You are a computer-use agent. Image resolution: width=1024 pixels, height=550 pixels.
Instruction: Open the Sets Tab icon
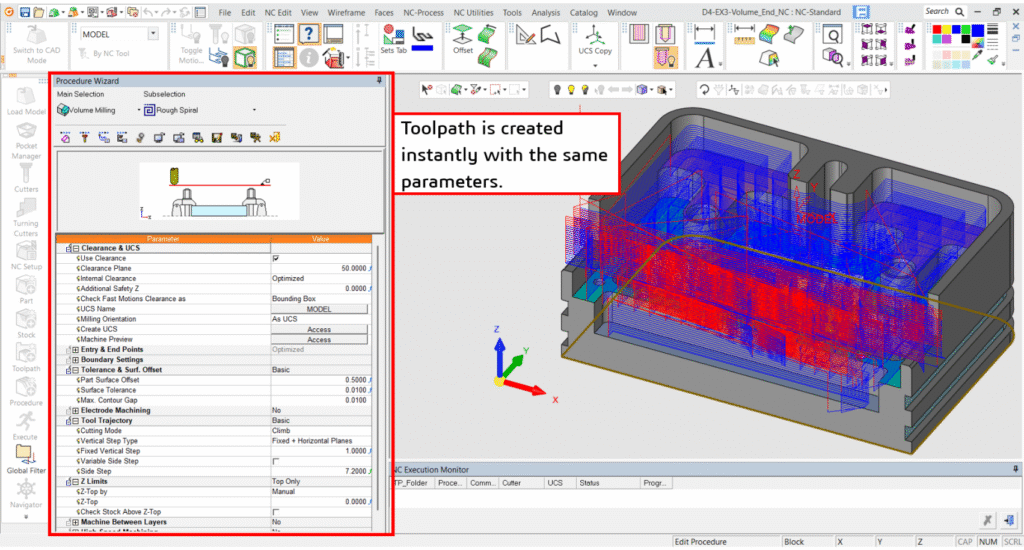coord(394,35)
